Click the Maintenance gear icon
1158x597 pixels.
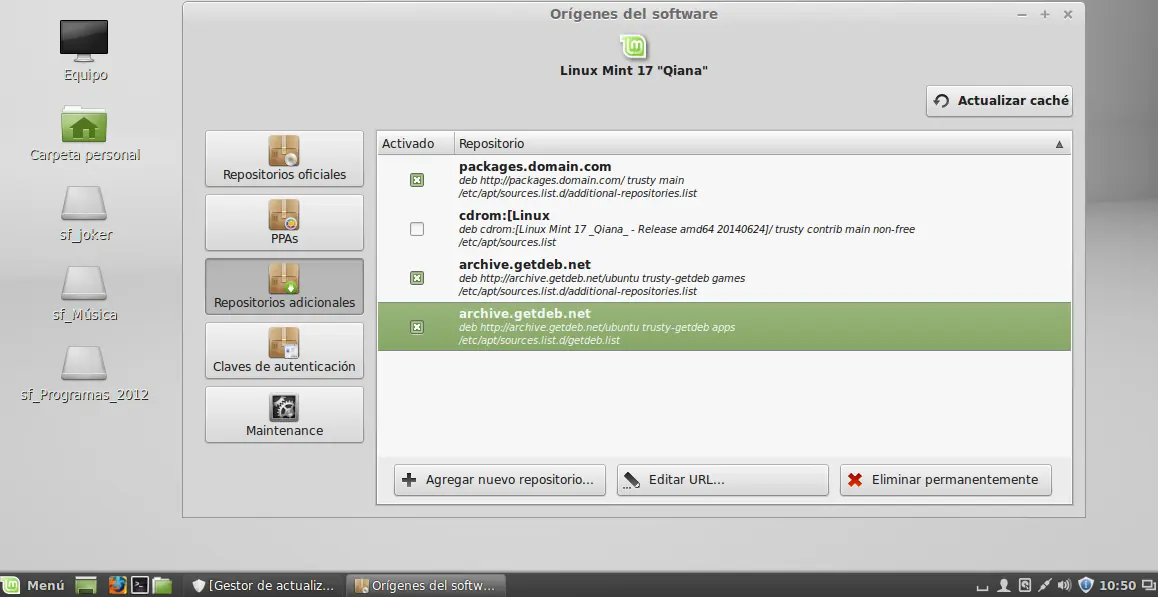coord(284,407)
